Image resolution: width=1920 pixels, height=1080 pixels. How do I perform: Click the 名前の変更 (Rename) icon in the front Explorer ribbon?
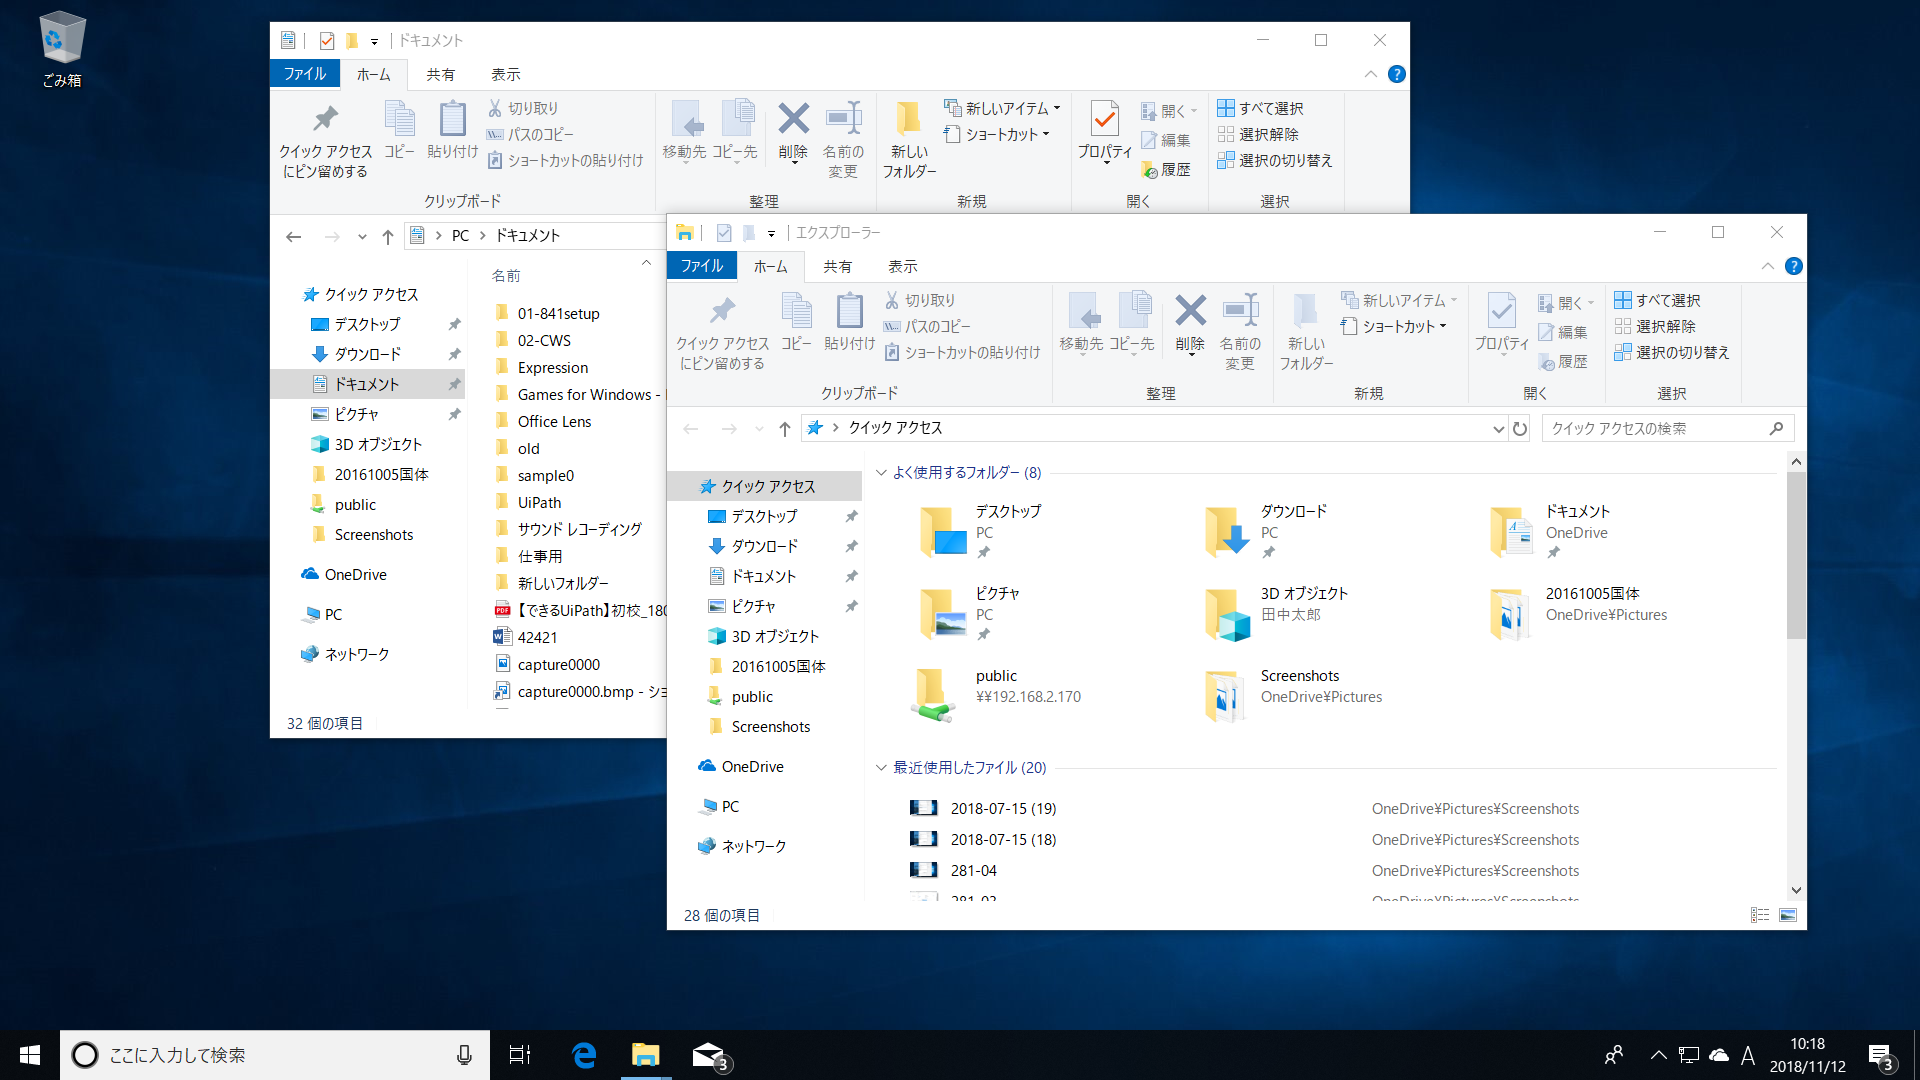coord(1240,312)
